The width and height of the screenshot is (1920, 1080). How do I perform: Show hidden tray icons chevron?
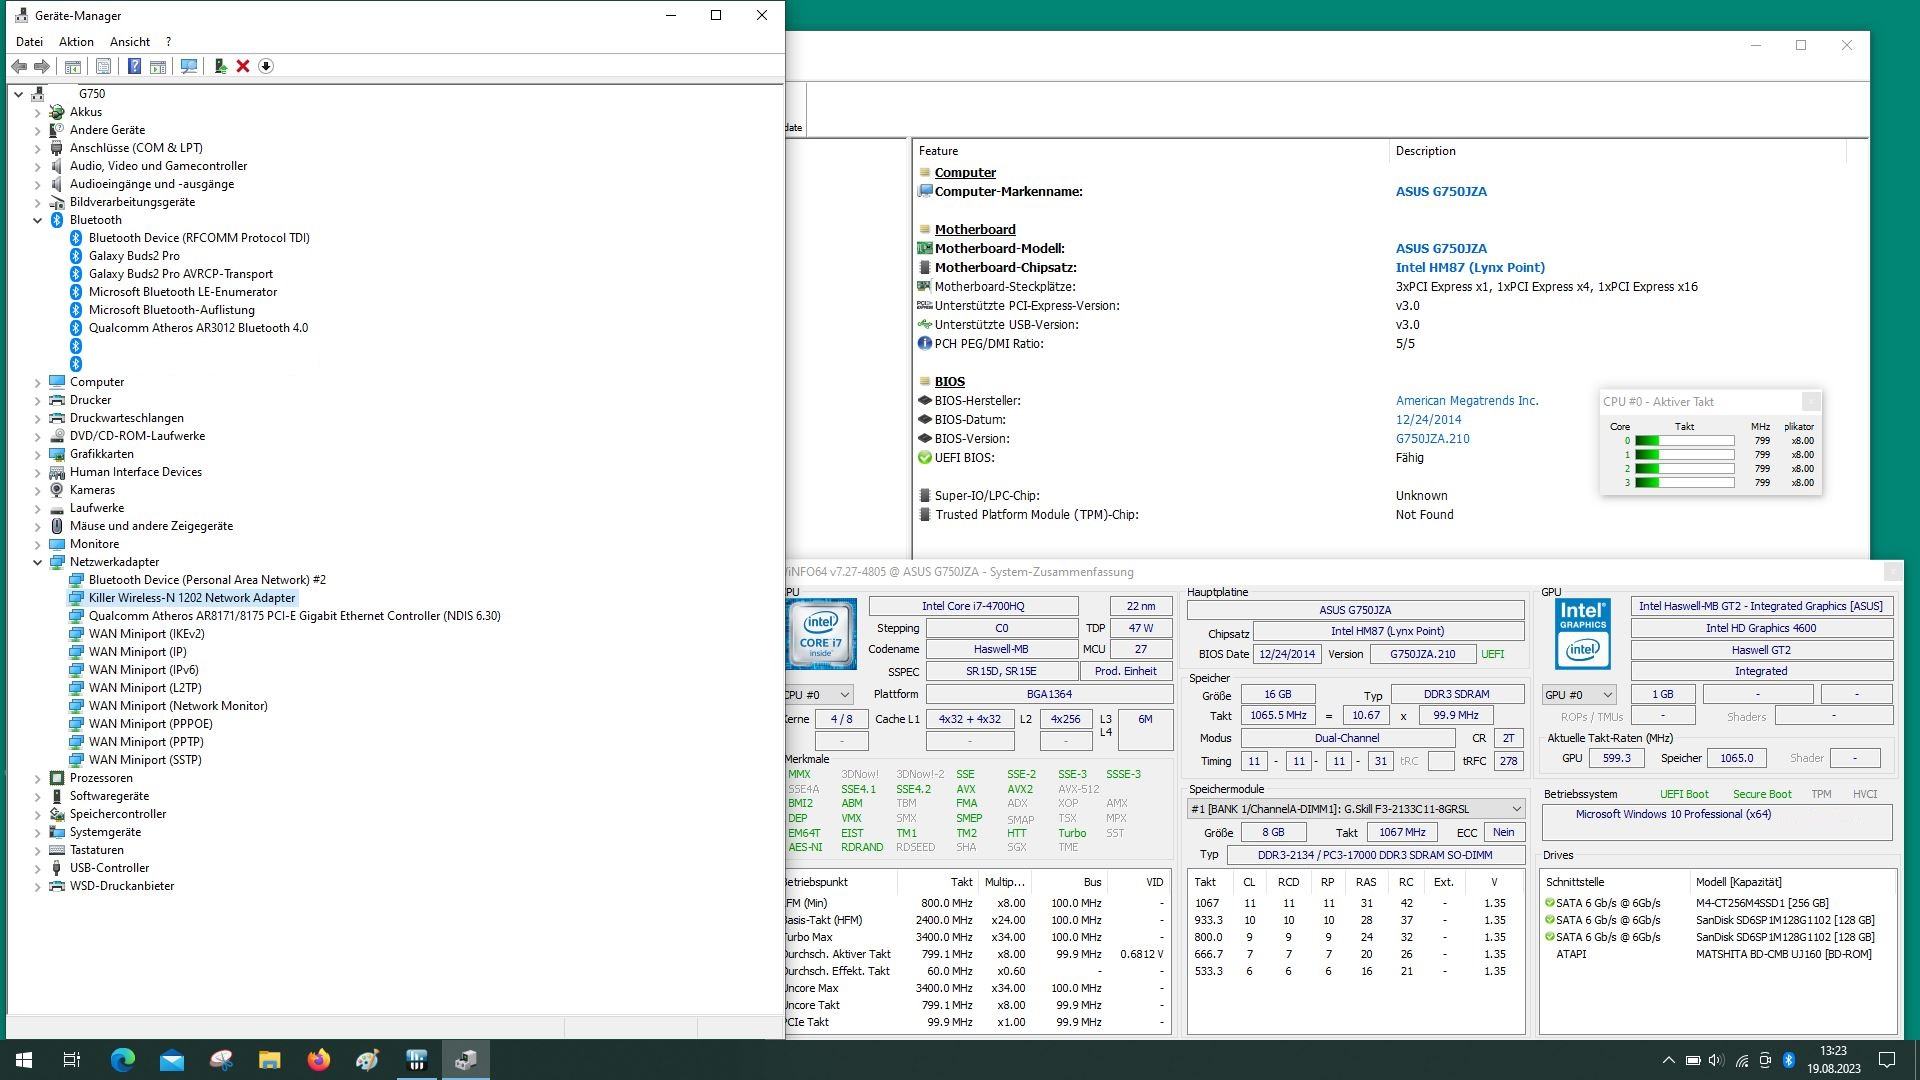tap(1668, 1060)
